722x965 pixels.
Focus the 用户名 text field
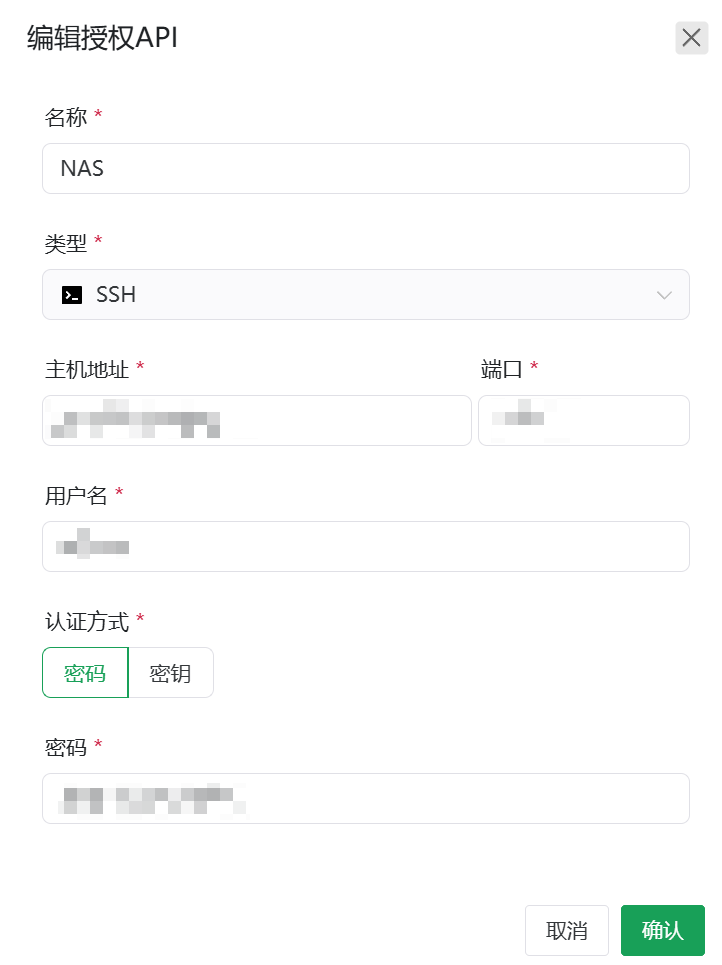365,546
